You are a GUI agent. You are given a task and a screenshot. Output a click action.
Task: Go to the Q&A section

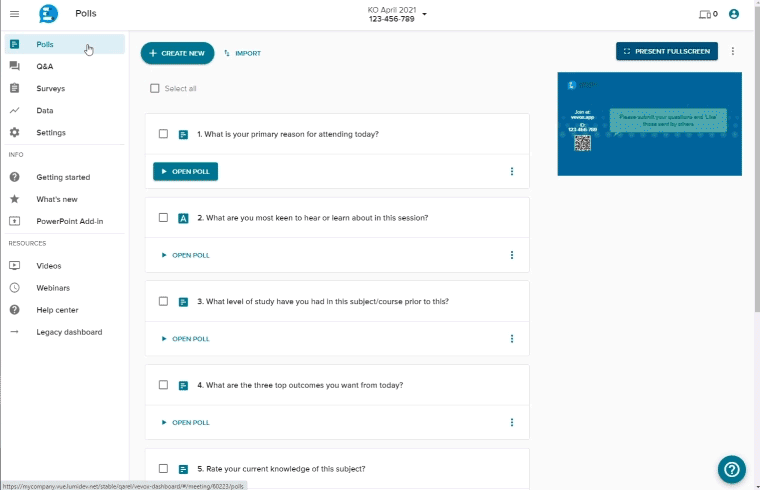coord(45,66)
